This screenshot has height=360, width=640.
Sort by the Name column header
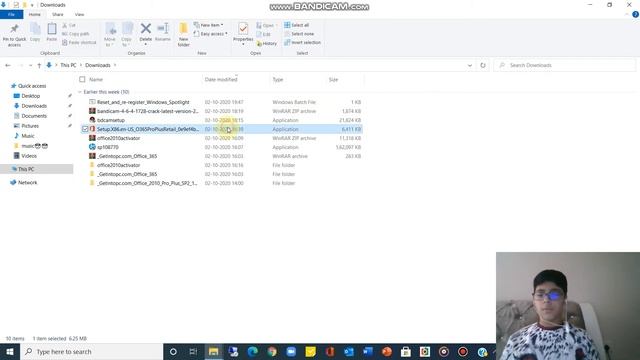point(96,80)
